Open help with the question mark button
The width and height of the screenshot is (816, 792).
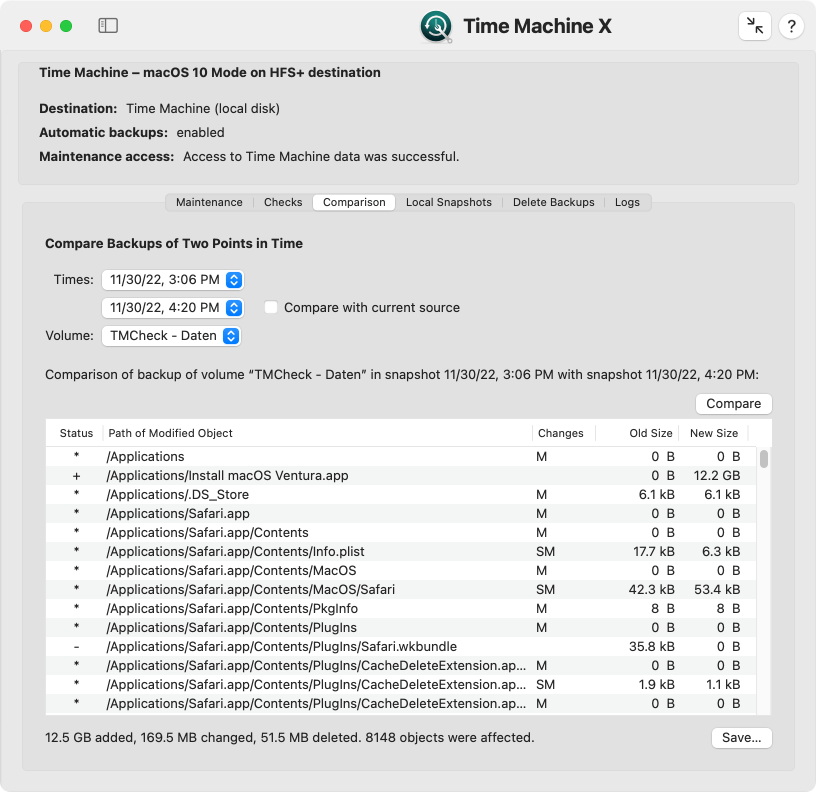(x=791, y=25)
